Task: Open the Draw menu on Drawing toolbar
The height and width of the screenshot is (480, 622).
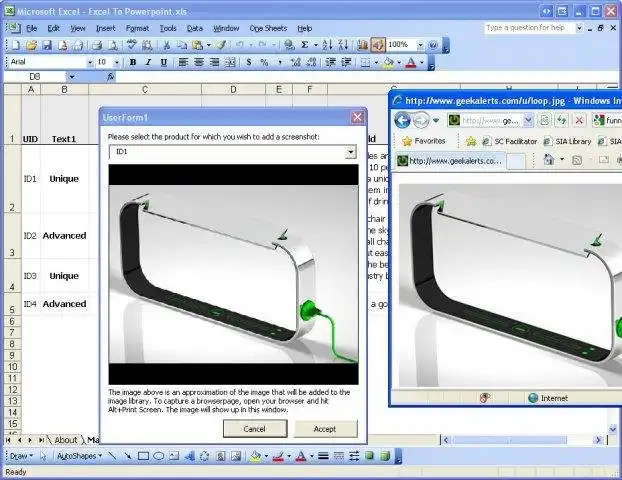Action: point(21,456)
